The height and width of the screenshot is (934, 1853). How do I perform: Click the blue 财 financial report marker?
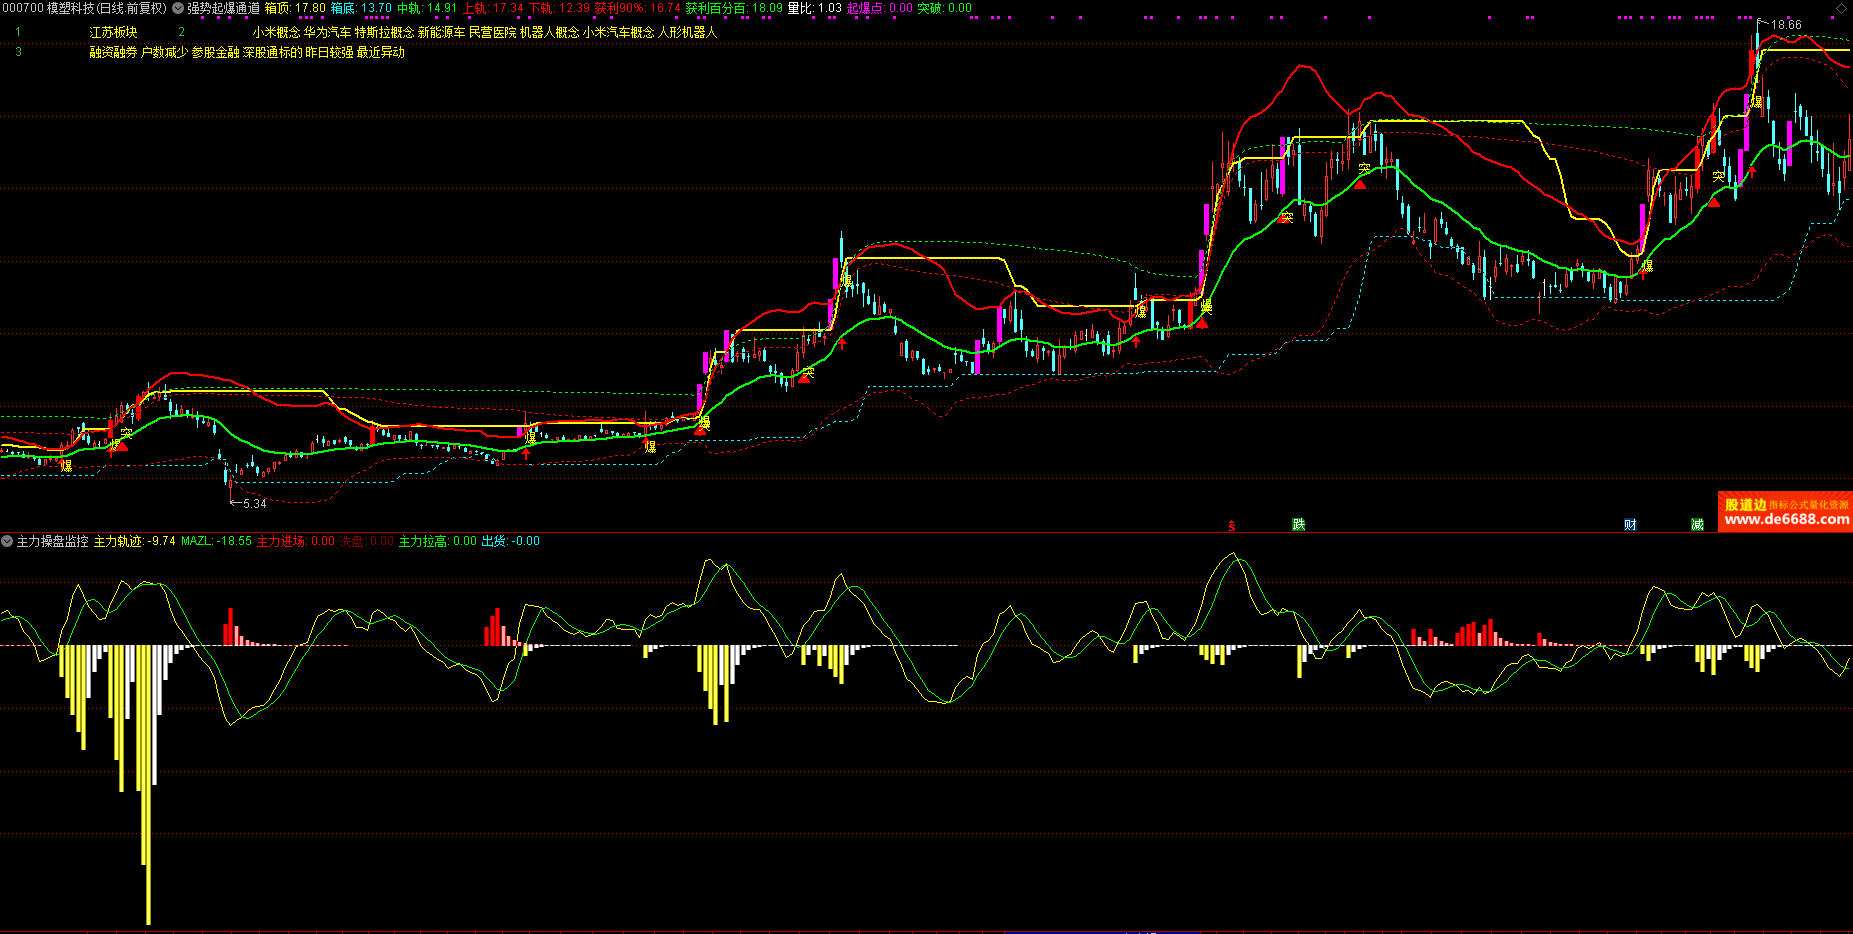point(1630,524)
